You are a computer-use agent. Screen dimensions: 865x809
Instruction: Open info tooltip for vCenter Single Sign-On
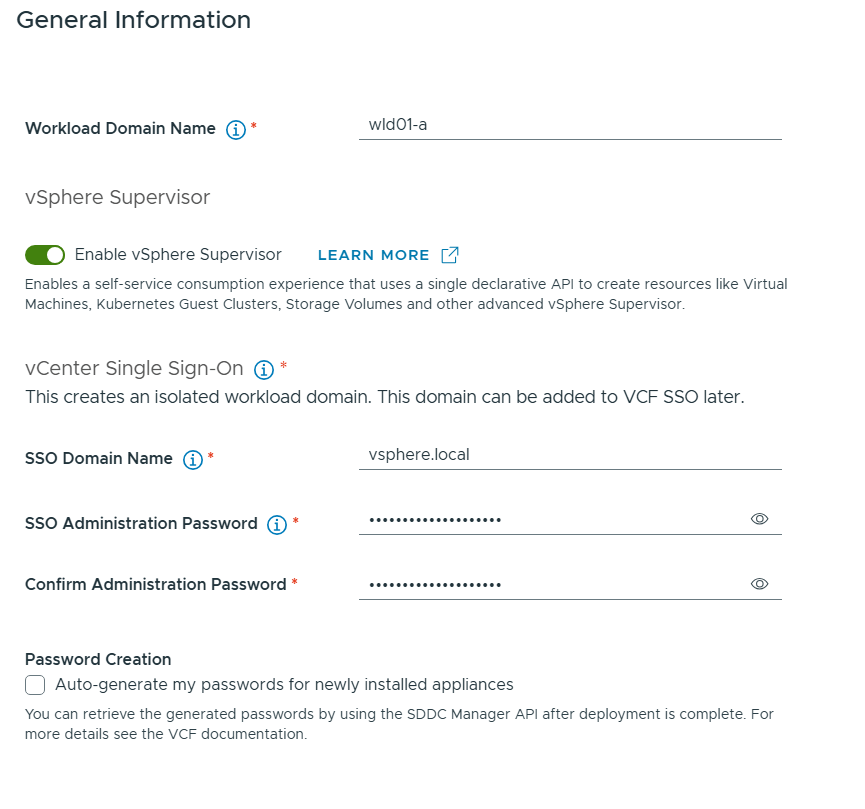264,370
